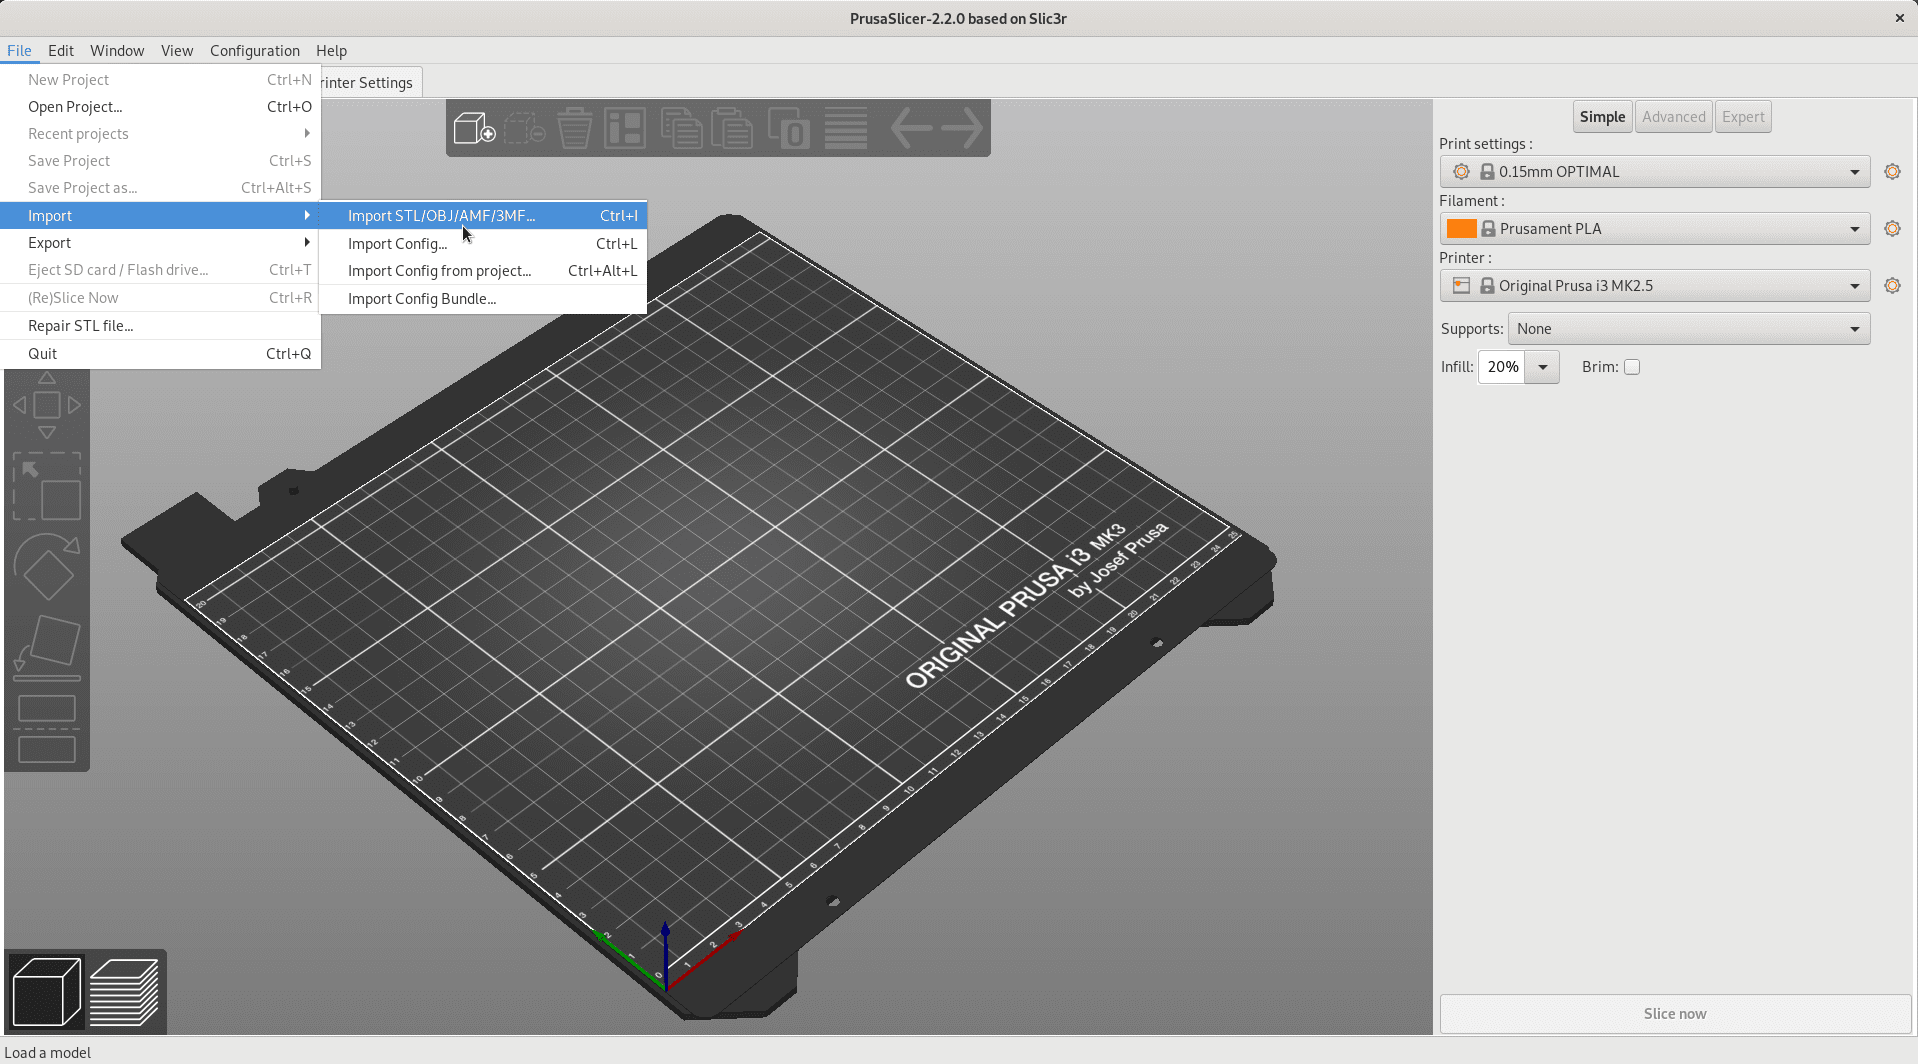The image size is (1918, 1064).
Task: Click the Paste toolbar icon
Action: tap(732, 128)
